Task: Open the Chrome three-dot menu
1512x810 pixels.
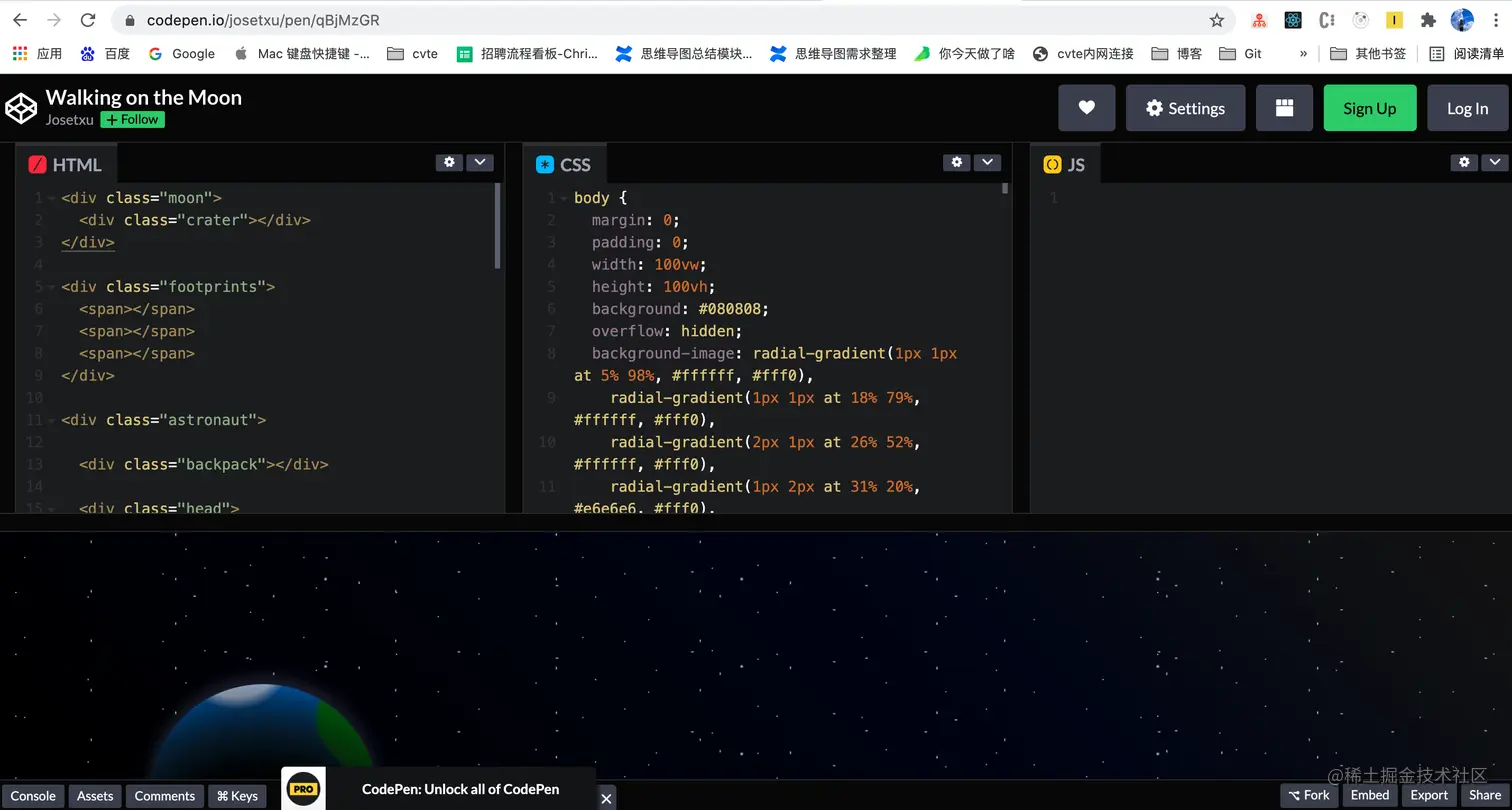Action: tap(1496, 20)
